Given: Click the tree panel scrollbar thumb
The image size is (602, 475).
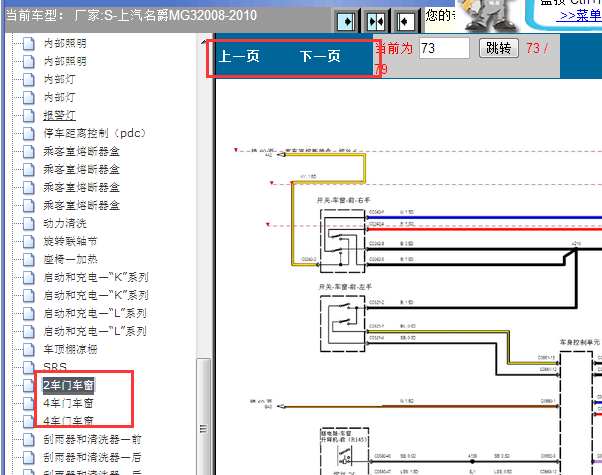Looking at the screenshot, I should (x=203, y=417).
